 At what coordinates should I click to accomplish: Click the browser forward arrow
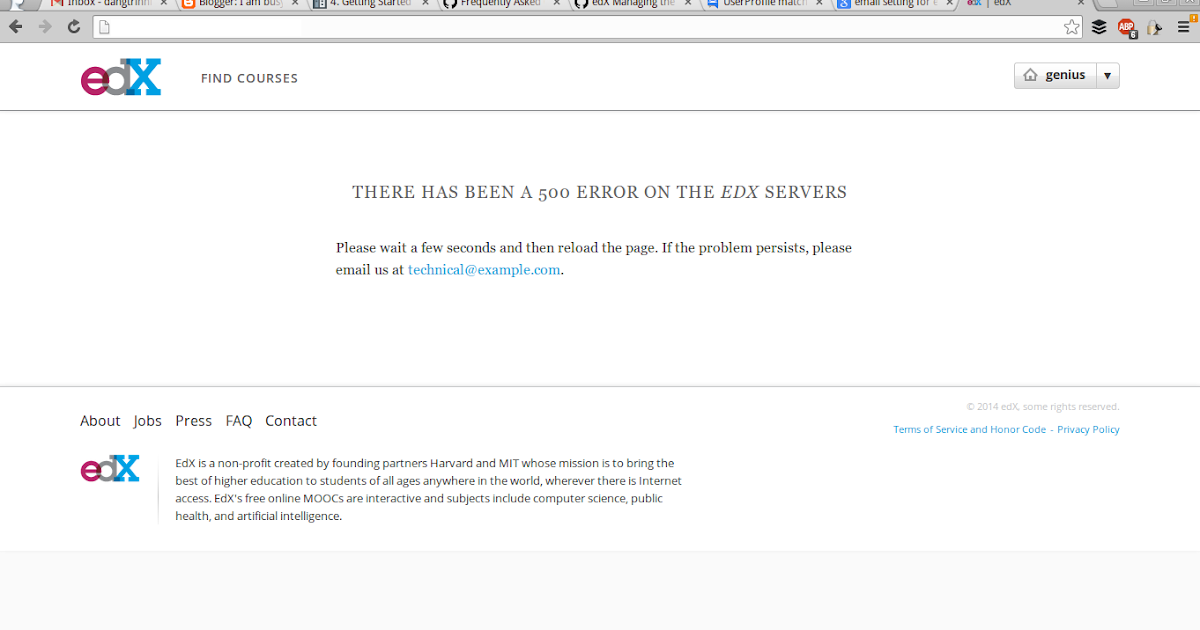[45, 27]
